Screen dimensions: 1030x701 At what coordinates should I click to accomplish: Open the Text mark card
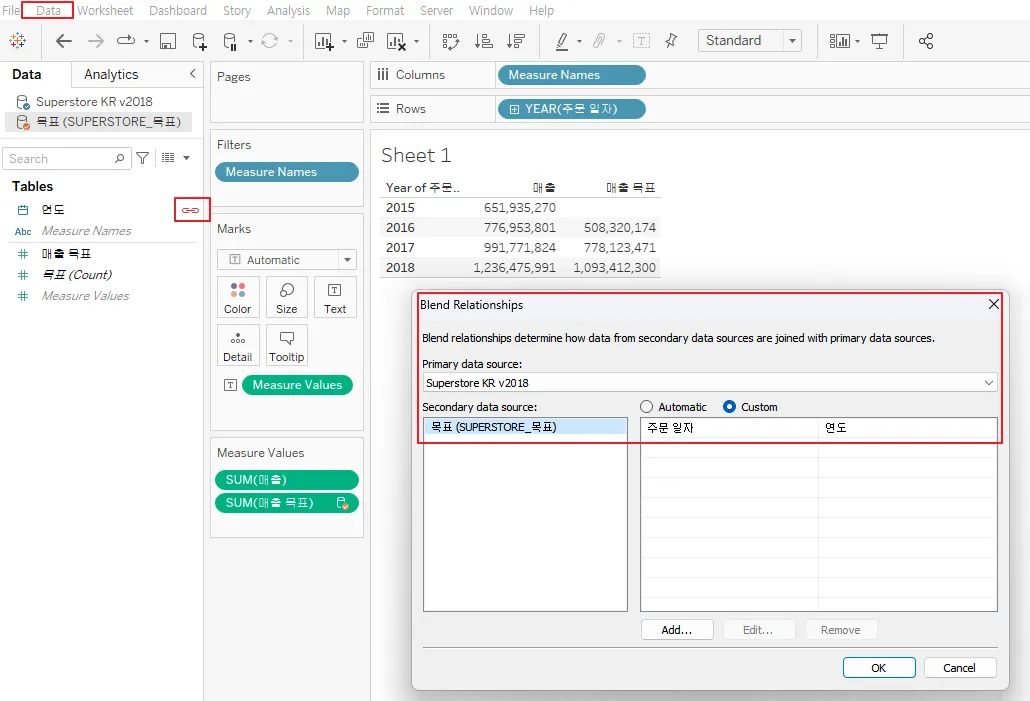pos(335,297)
